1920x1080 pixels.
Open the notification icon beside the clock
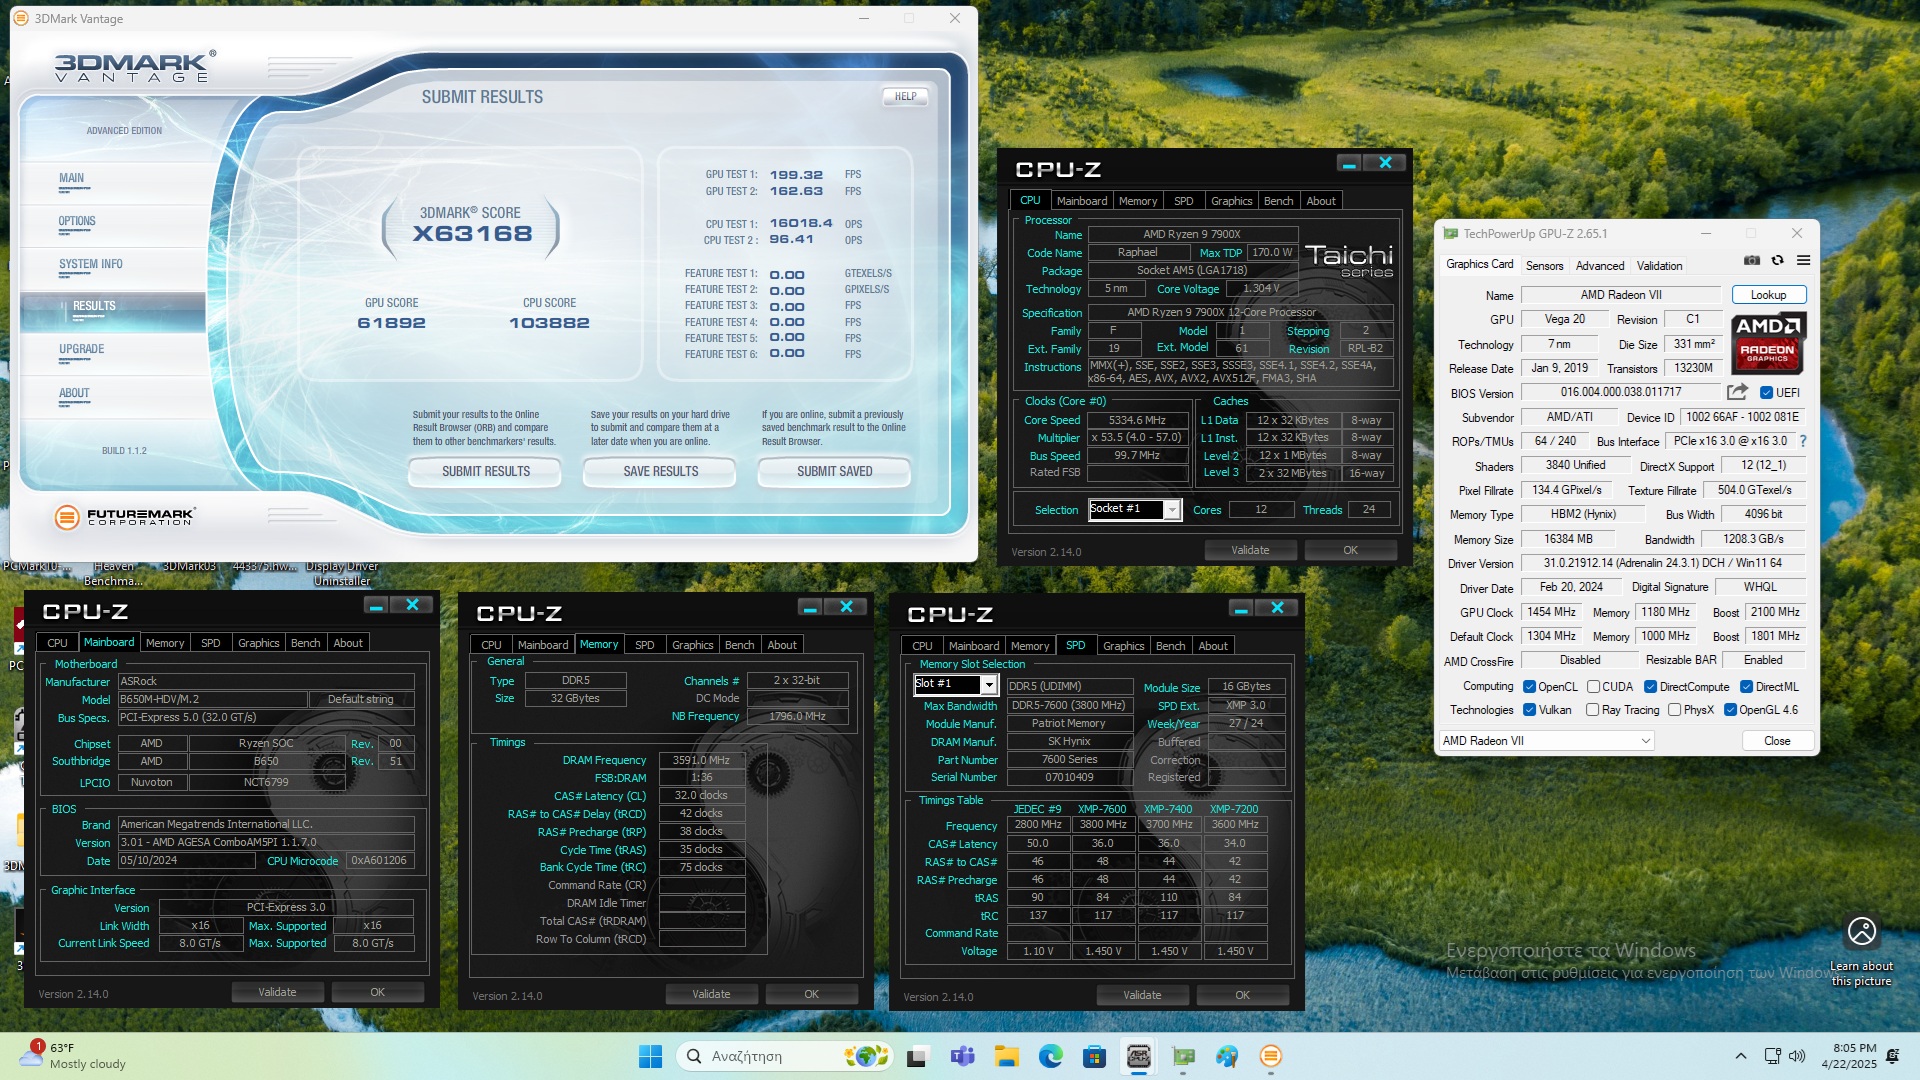click(x=1892, y=1056)
